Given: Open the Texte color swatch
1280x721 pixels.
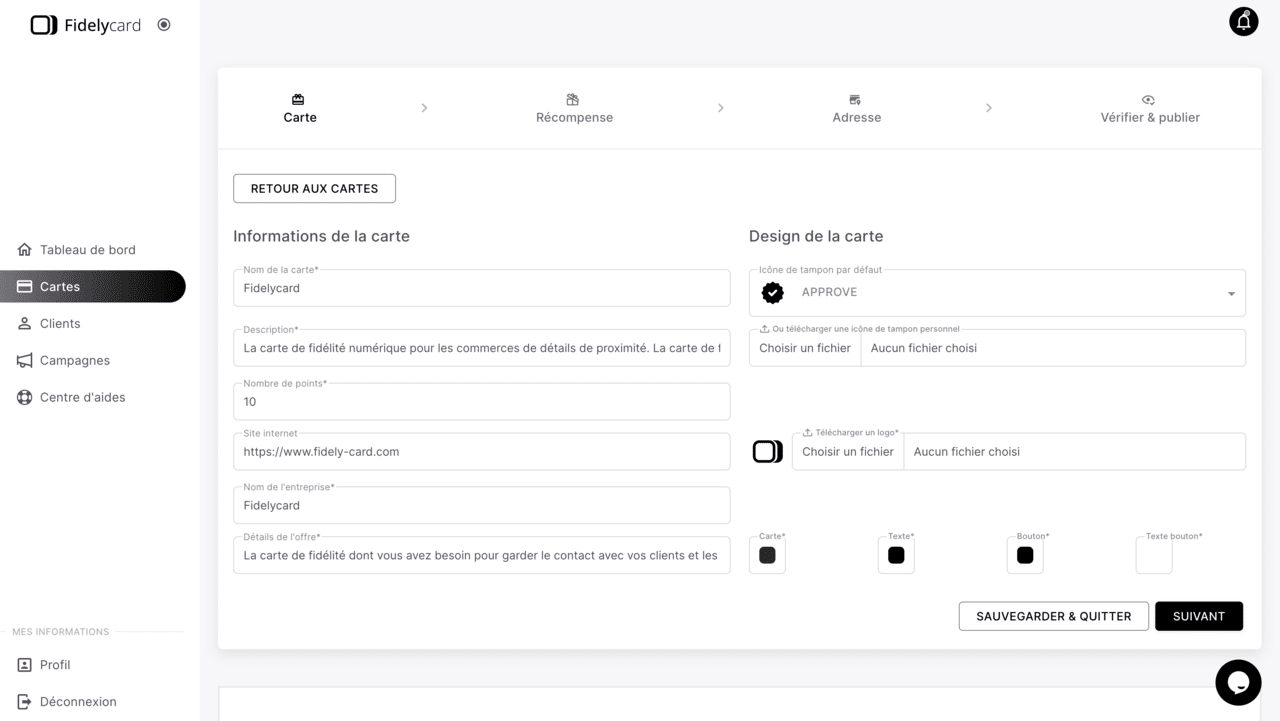Looking at the screenshot, I should [x=896, y=555].
